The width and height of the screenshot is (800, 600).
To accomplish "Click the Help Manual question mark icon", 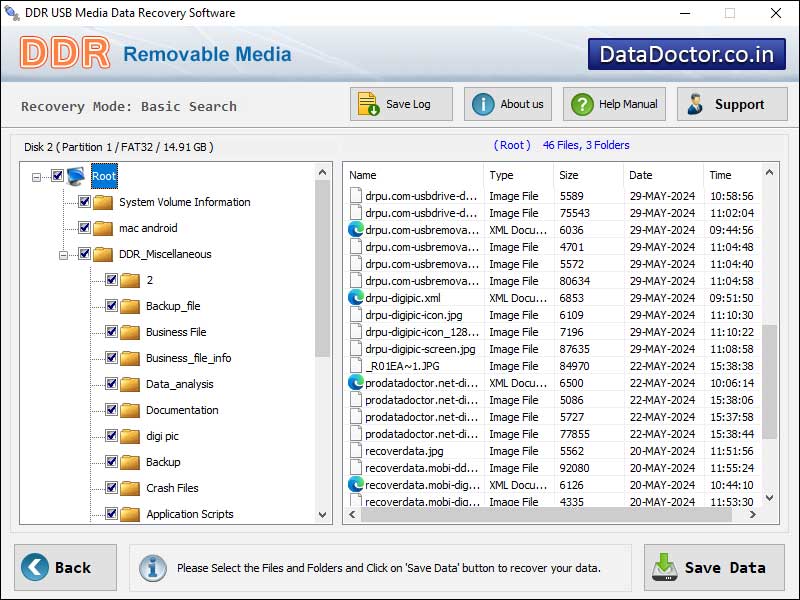I will 581,104.
